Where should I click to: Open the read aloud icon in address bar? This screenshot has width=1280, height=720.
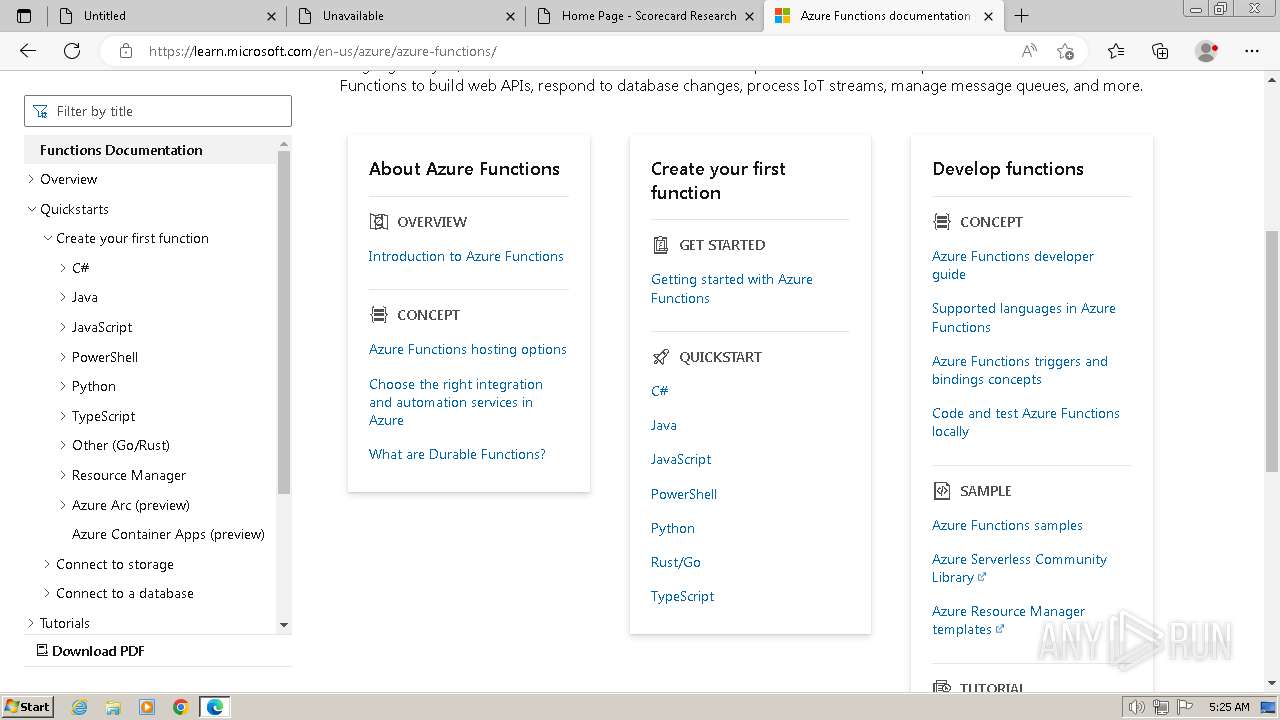pyautogui.click(x=1029, y=51)
